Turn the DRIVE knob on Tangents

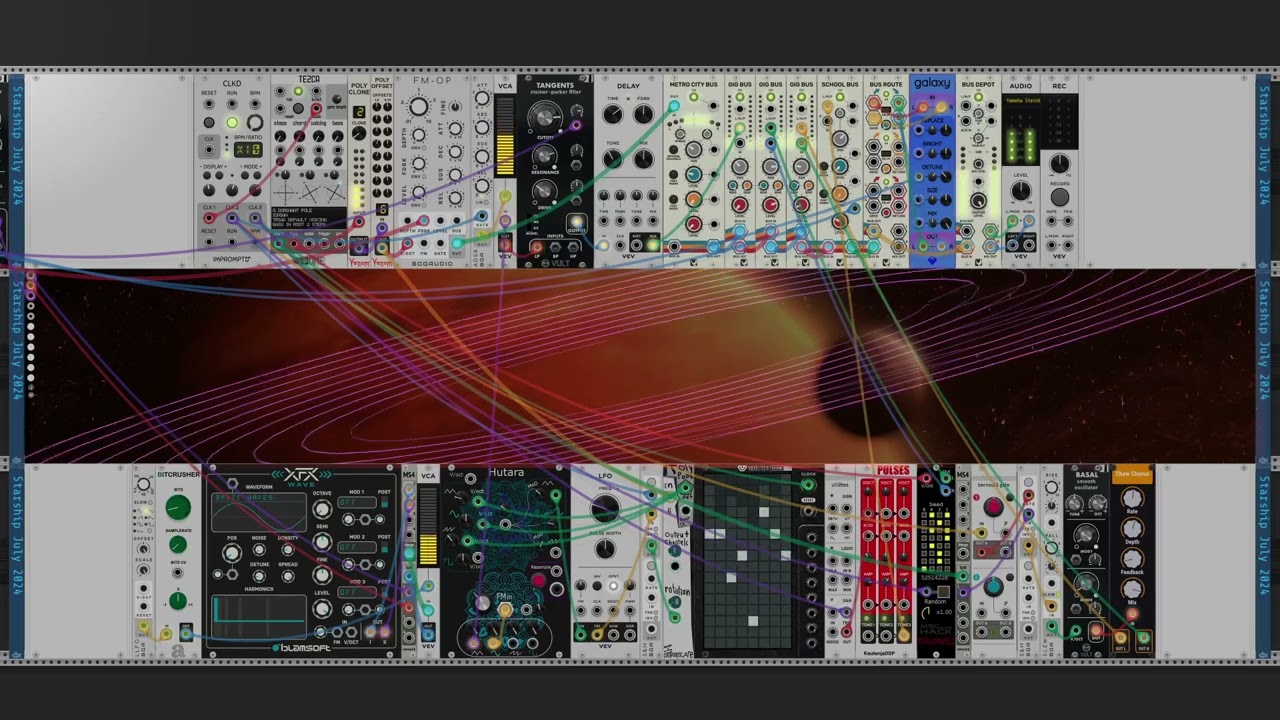click(544, 191)
